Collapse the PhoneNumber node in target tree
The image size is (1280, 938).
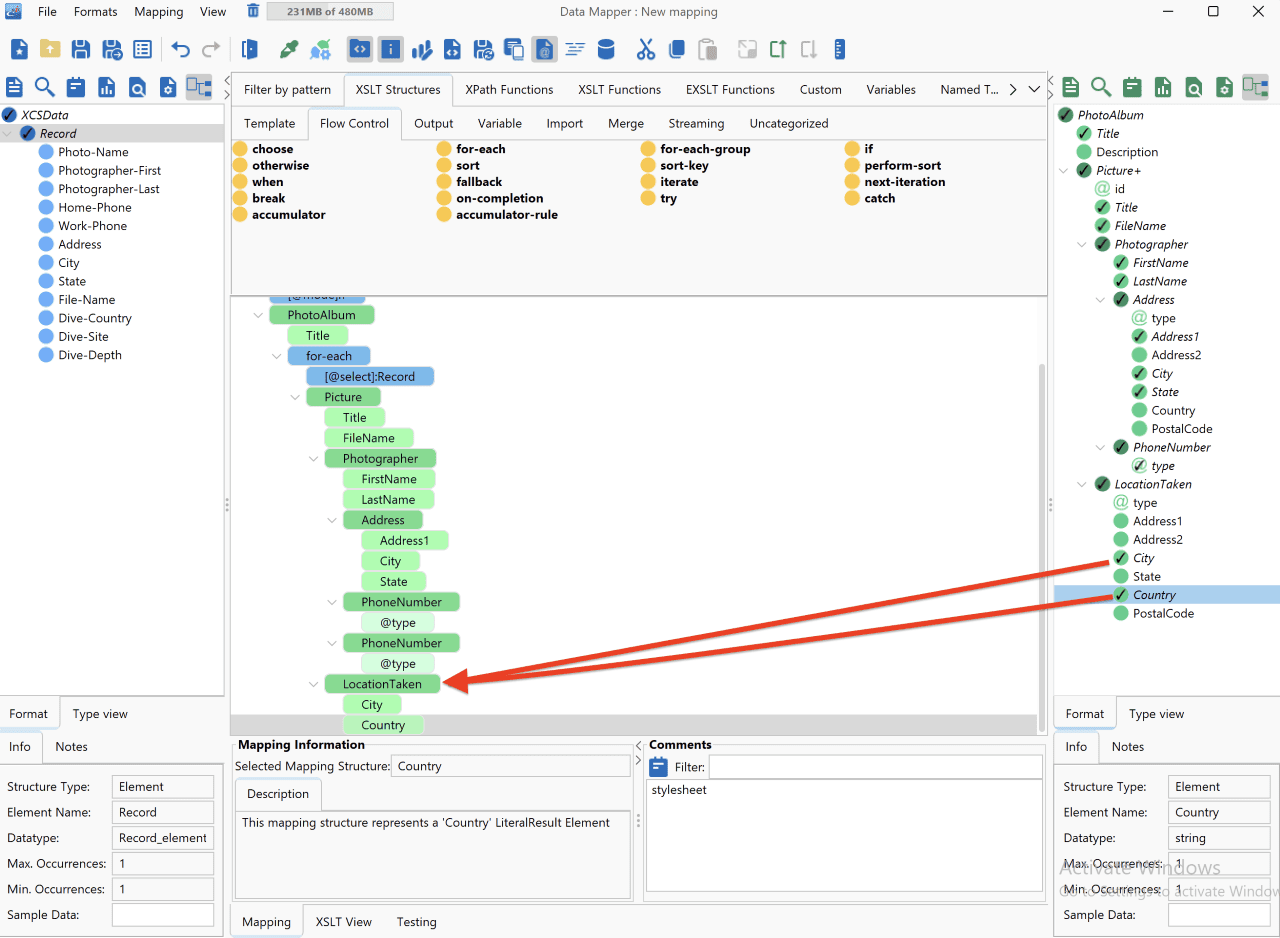1101,448
